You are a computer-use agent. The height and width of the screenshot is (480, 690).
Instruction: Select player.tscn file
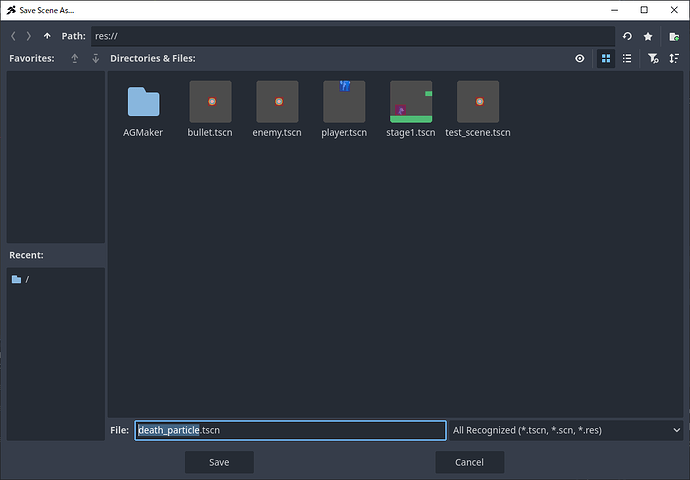(x=344, y=110)
